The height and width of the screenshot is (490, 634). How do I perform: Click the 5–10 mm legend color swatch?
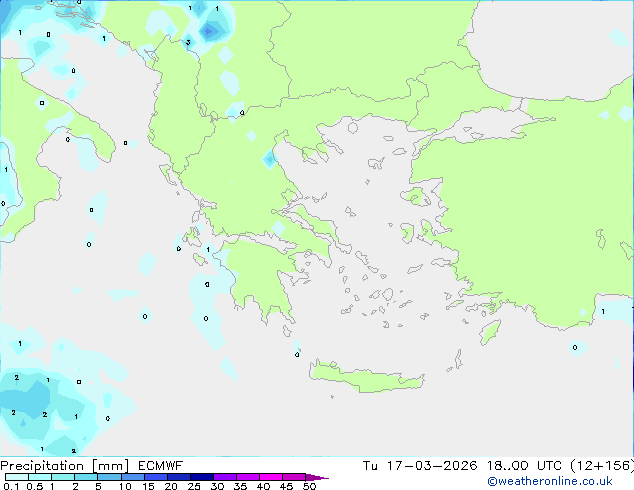109,477
